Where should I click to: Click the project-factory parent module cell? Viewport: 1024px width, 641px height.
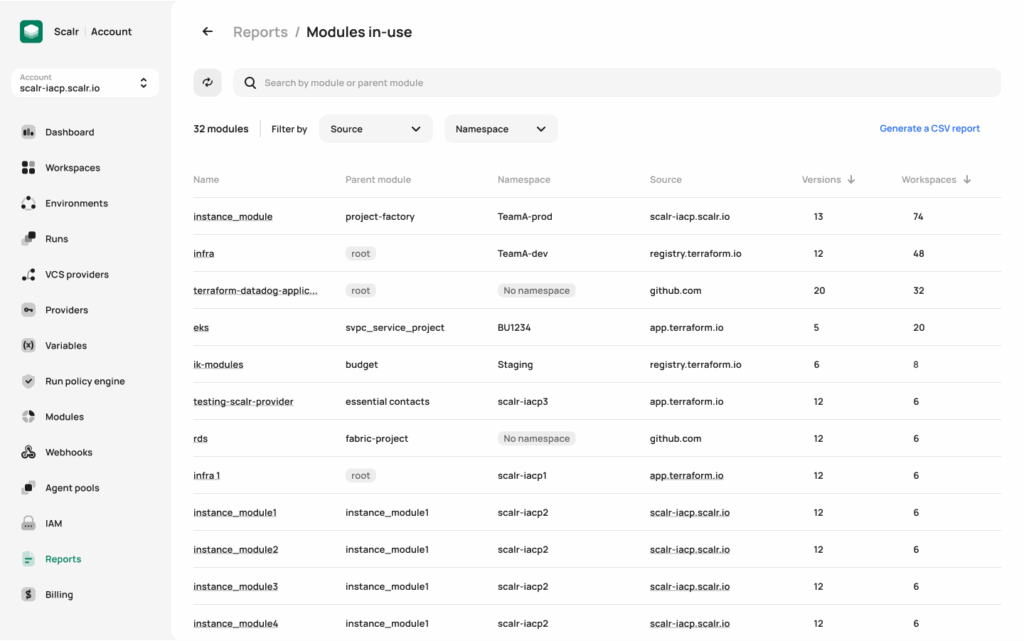click(x=380, y=217)
